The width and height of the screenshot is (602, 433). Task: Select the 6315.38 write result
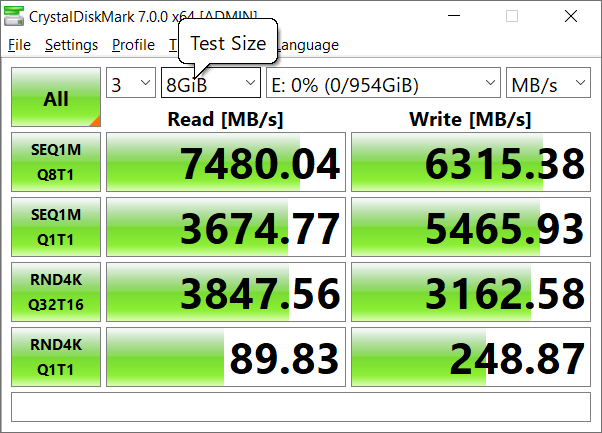click(x=471, y=162)
